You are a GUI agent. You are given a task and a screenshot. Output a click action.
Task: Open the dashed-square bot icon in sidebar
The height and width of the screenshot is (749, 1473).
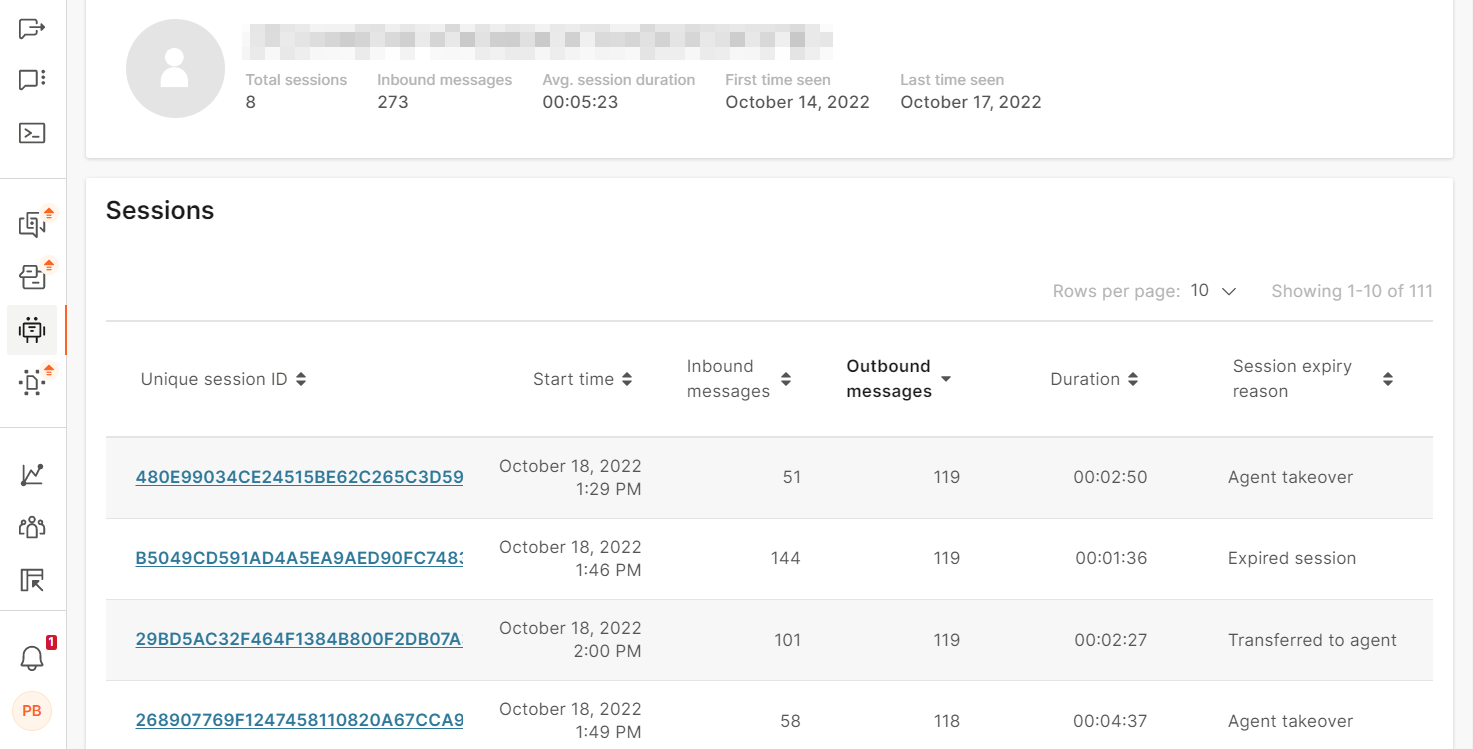[32, 382]
